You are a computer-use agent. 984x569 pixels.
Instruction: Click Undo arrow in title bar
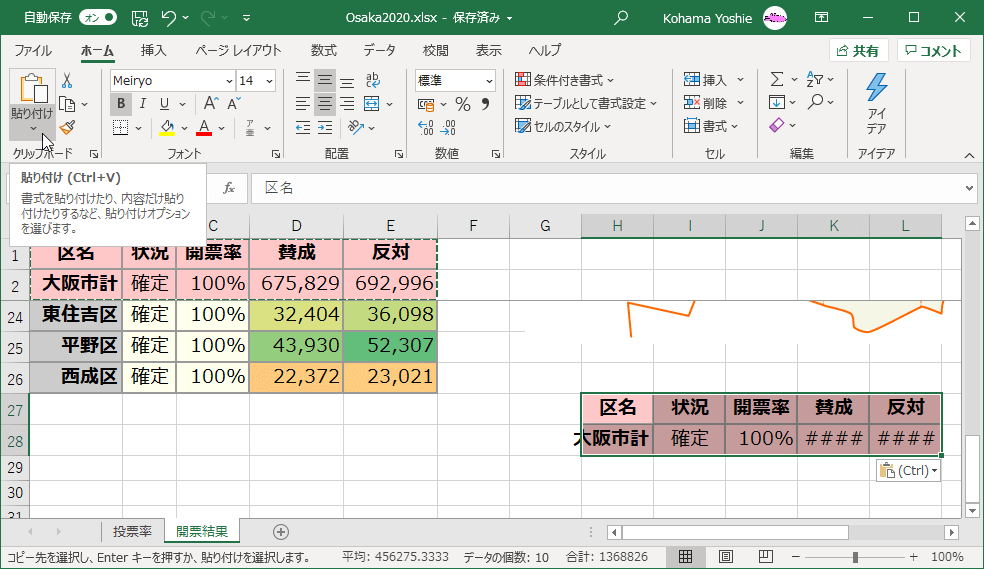(168, 18)
